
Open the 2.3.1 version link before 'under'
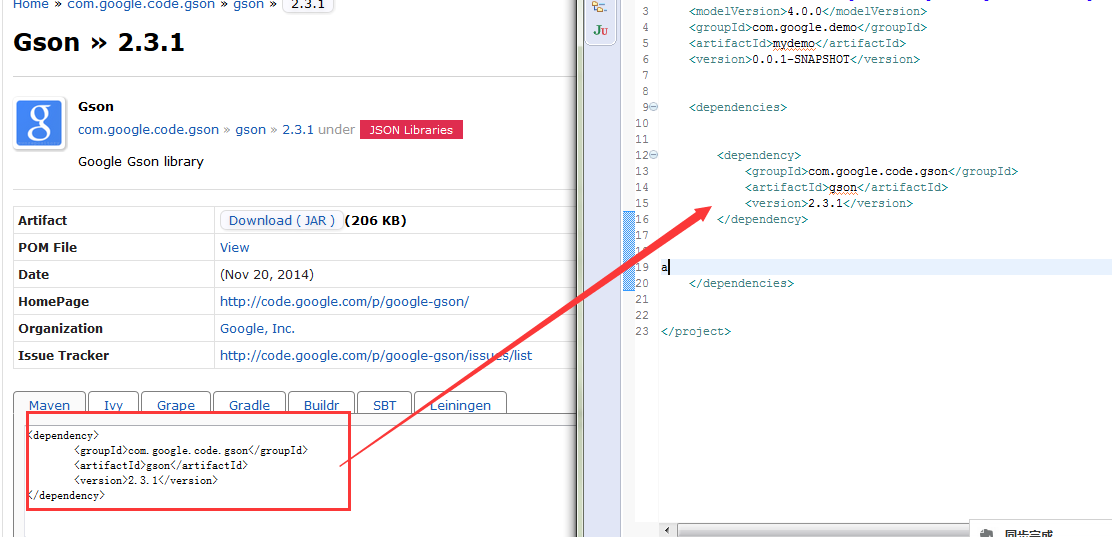tap(298, 130)
